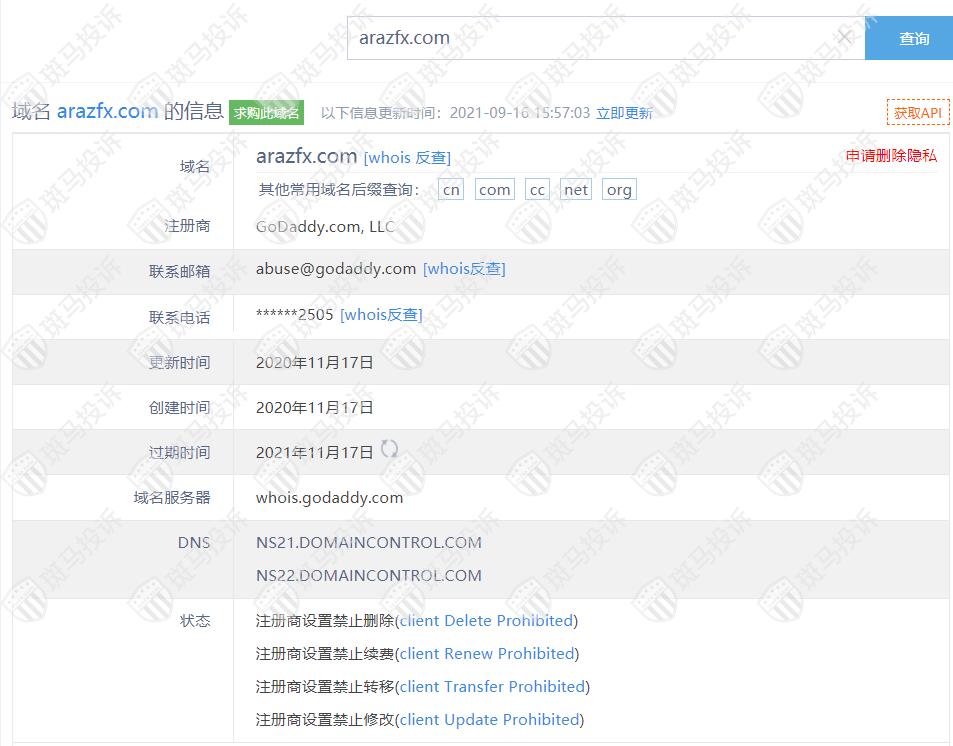
Task: Open whois反查 link beside abuse@godaddy.com email
Action: (x=464, y=268)
